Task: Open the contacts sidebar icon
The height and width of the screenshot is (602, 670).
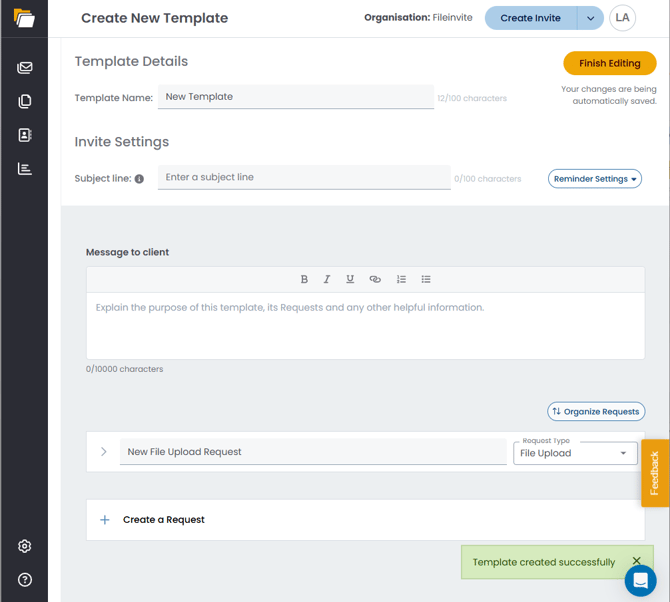Action: tap(25, 135)
